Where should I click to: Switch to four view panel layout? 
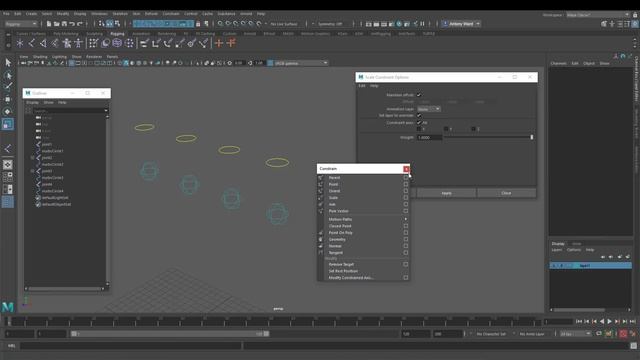[8, 177]
